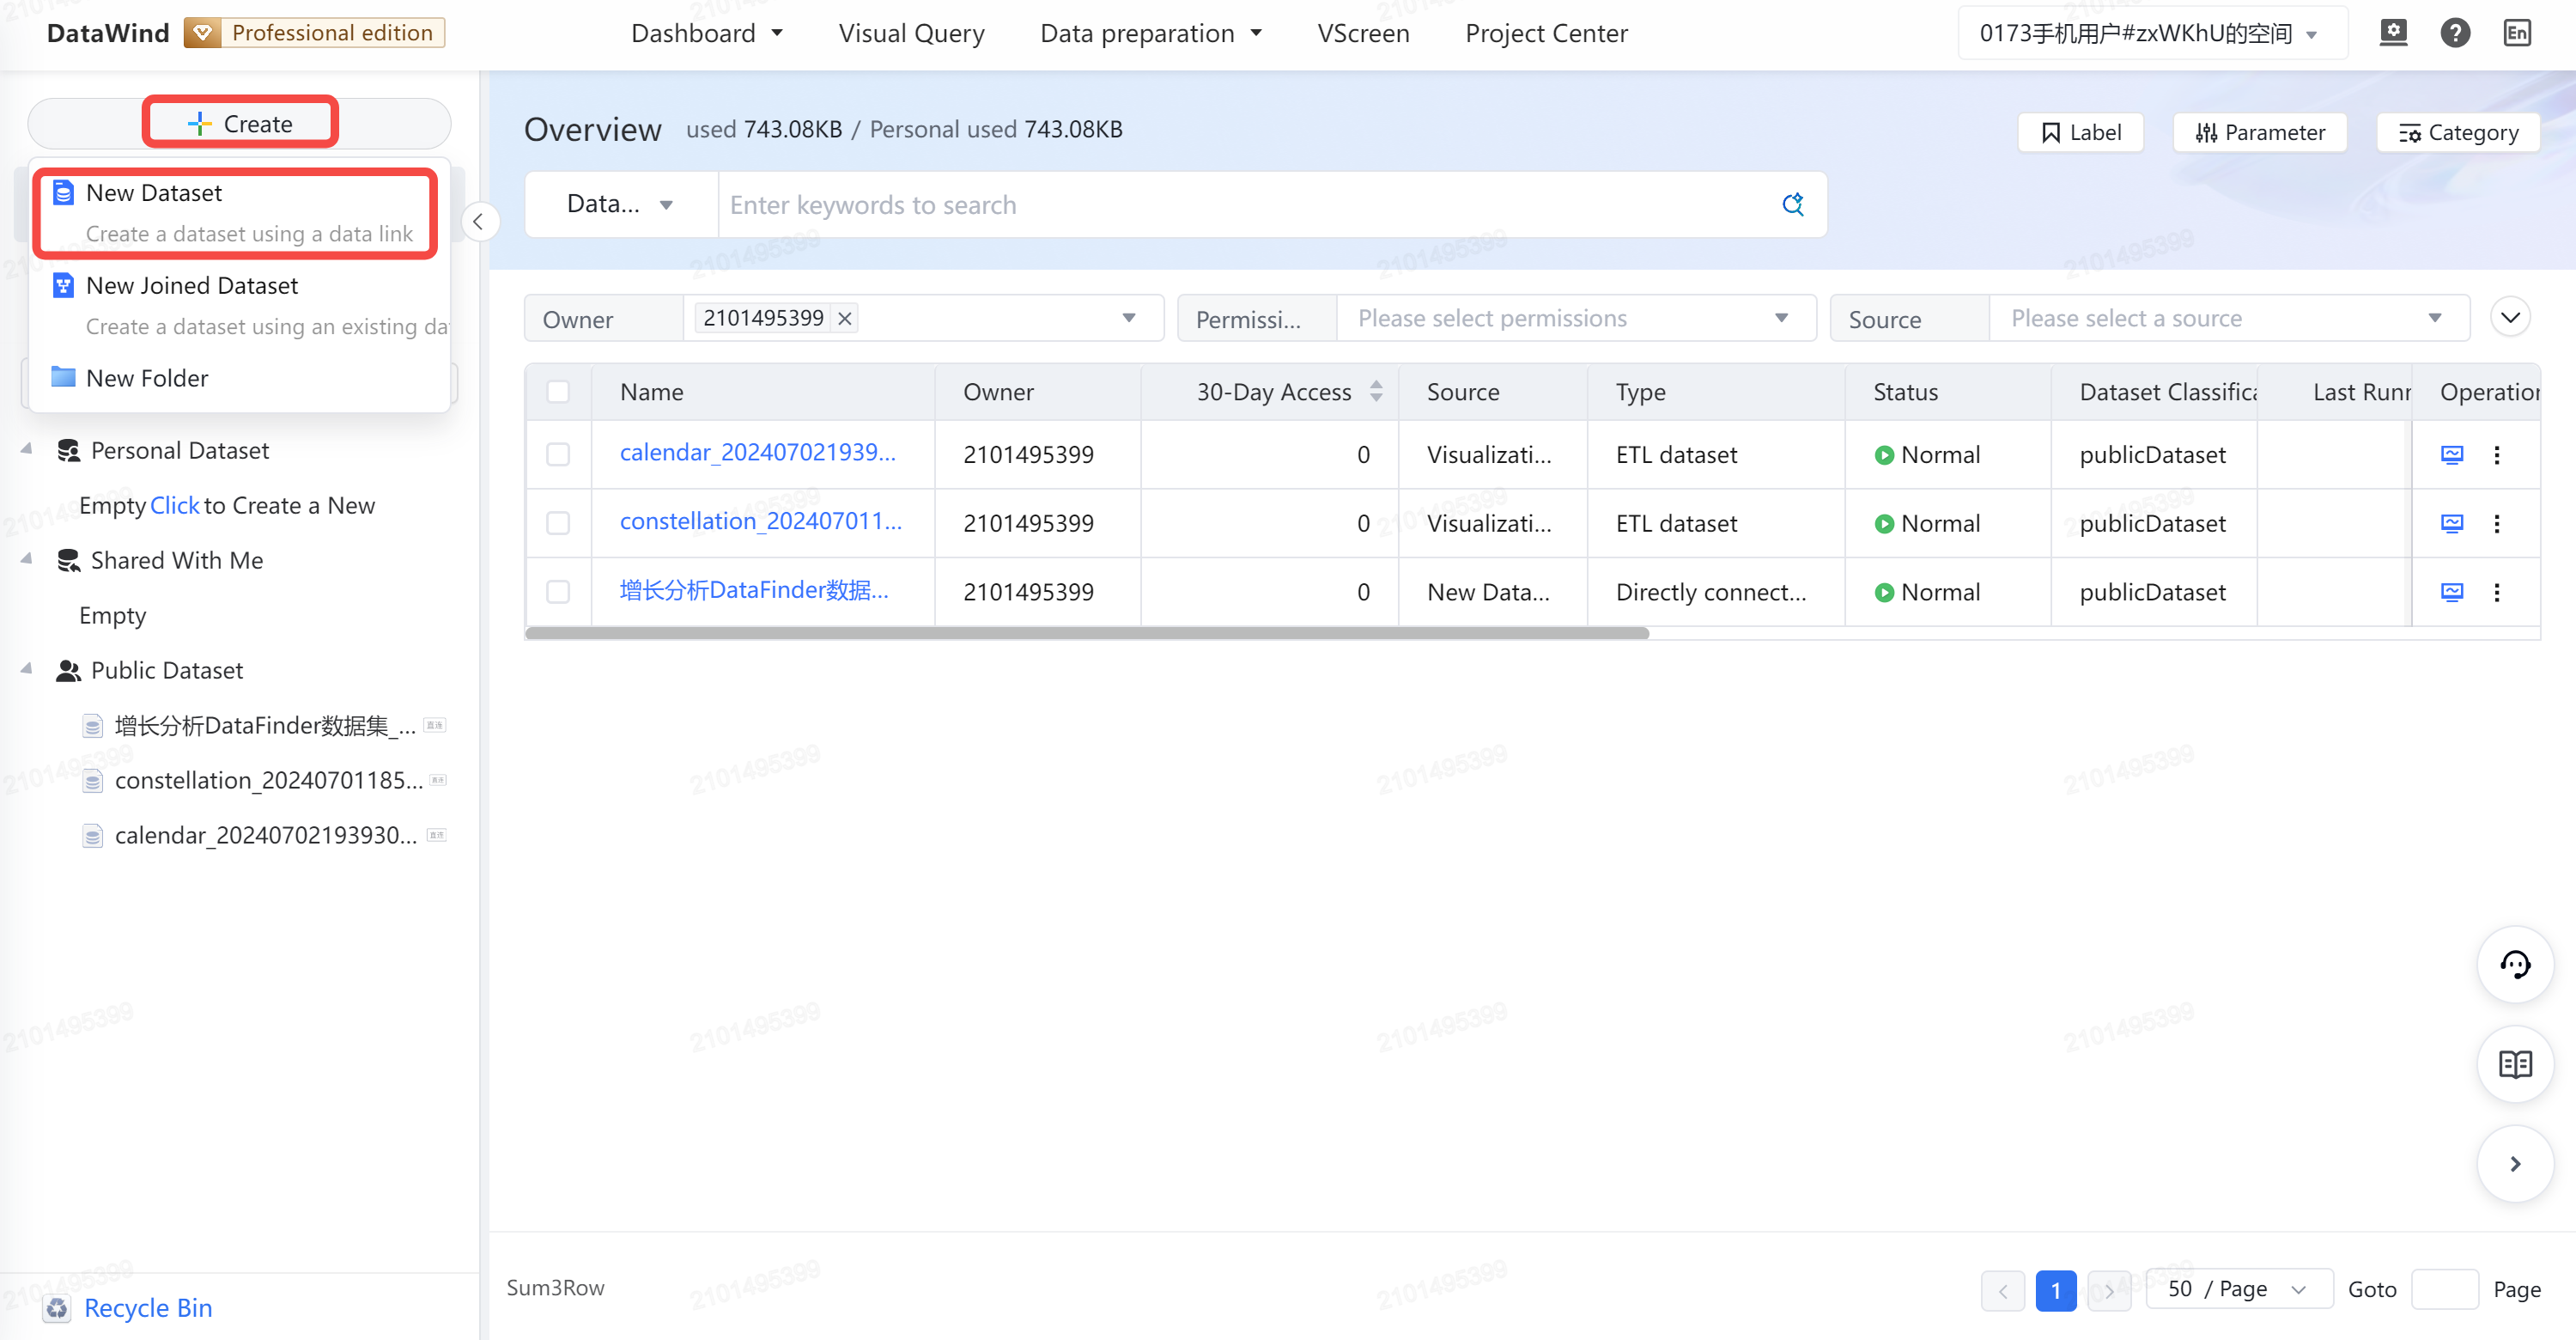Image resolution: width=2576 pixels, height=1340 pixels.
Task: Go to Project Center tab
Action: [1546, 33]
